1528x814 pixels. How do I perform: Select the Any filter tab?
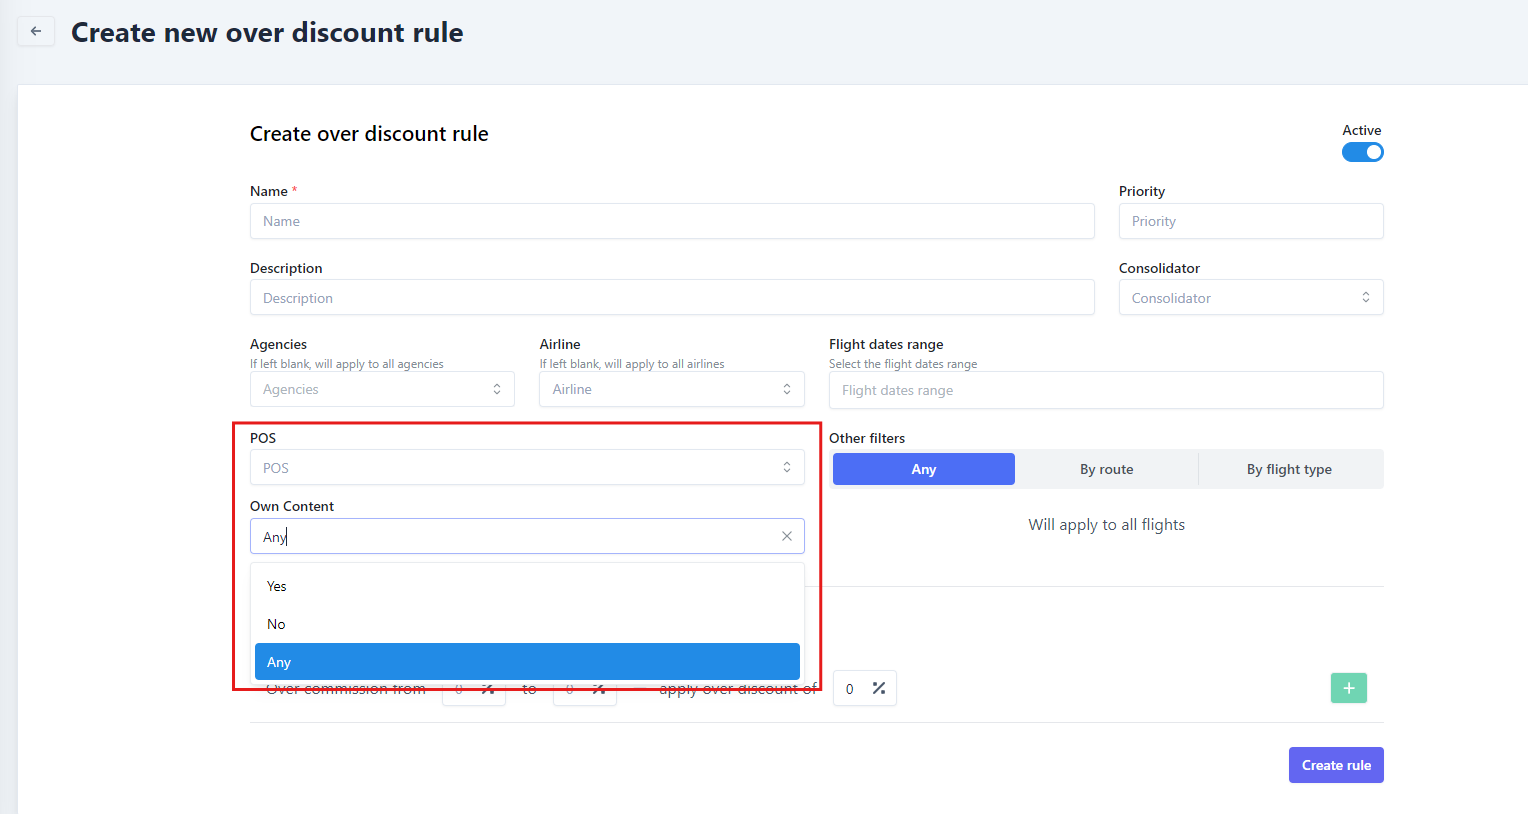[923, 469]
